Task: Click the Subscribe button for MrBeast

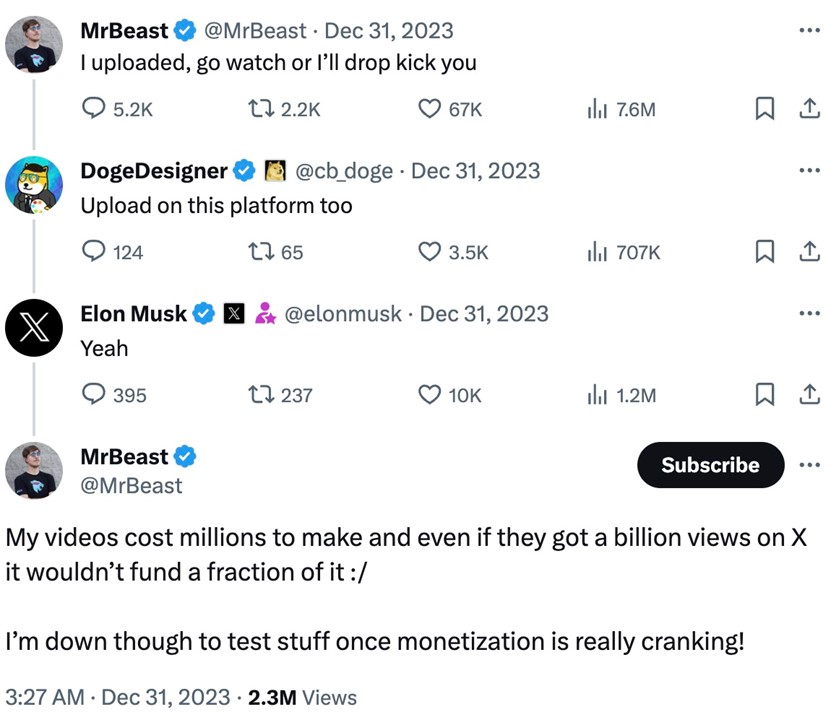Action: point(710,465)
